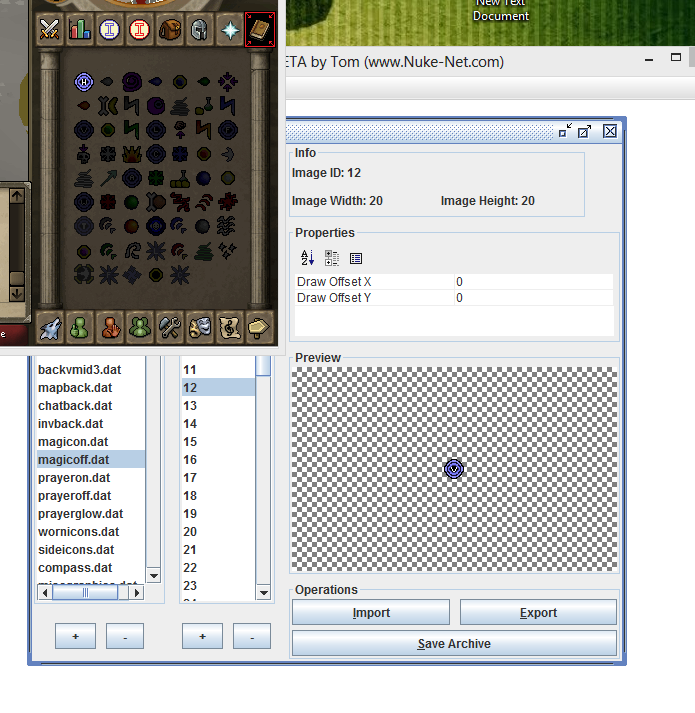Select the L teleport spell icon

[x=156, y=130]
